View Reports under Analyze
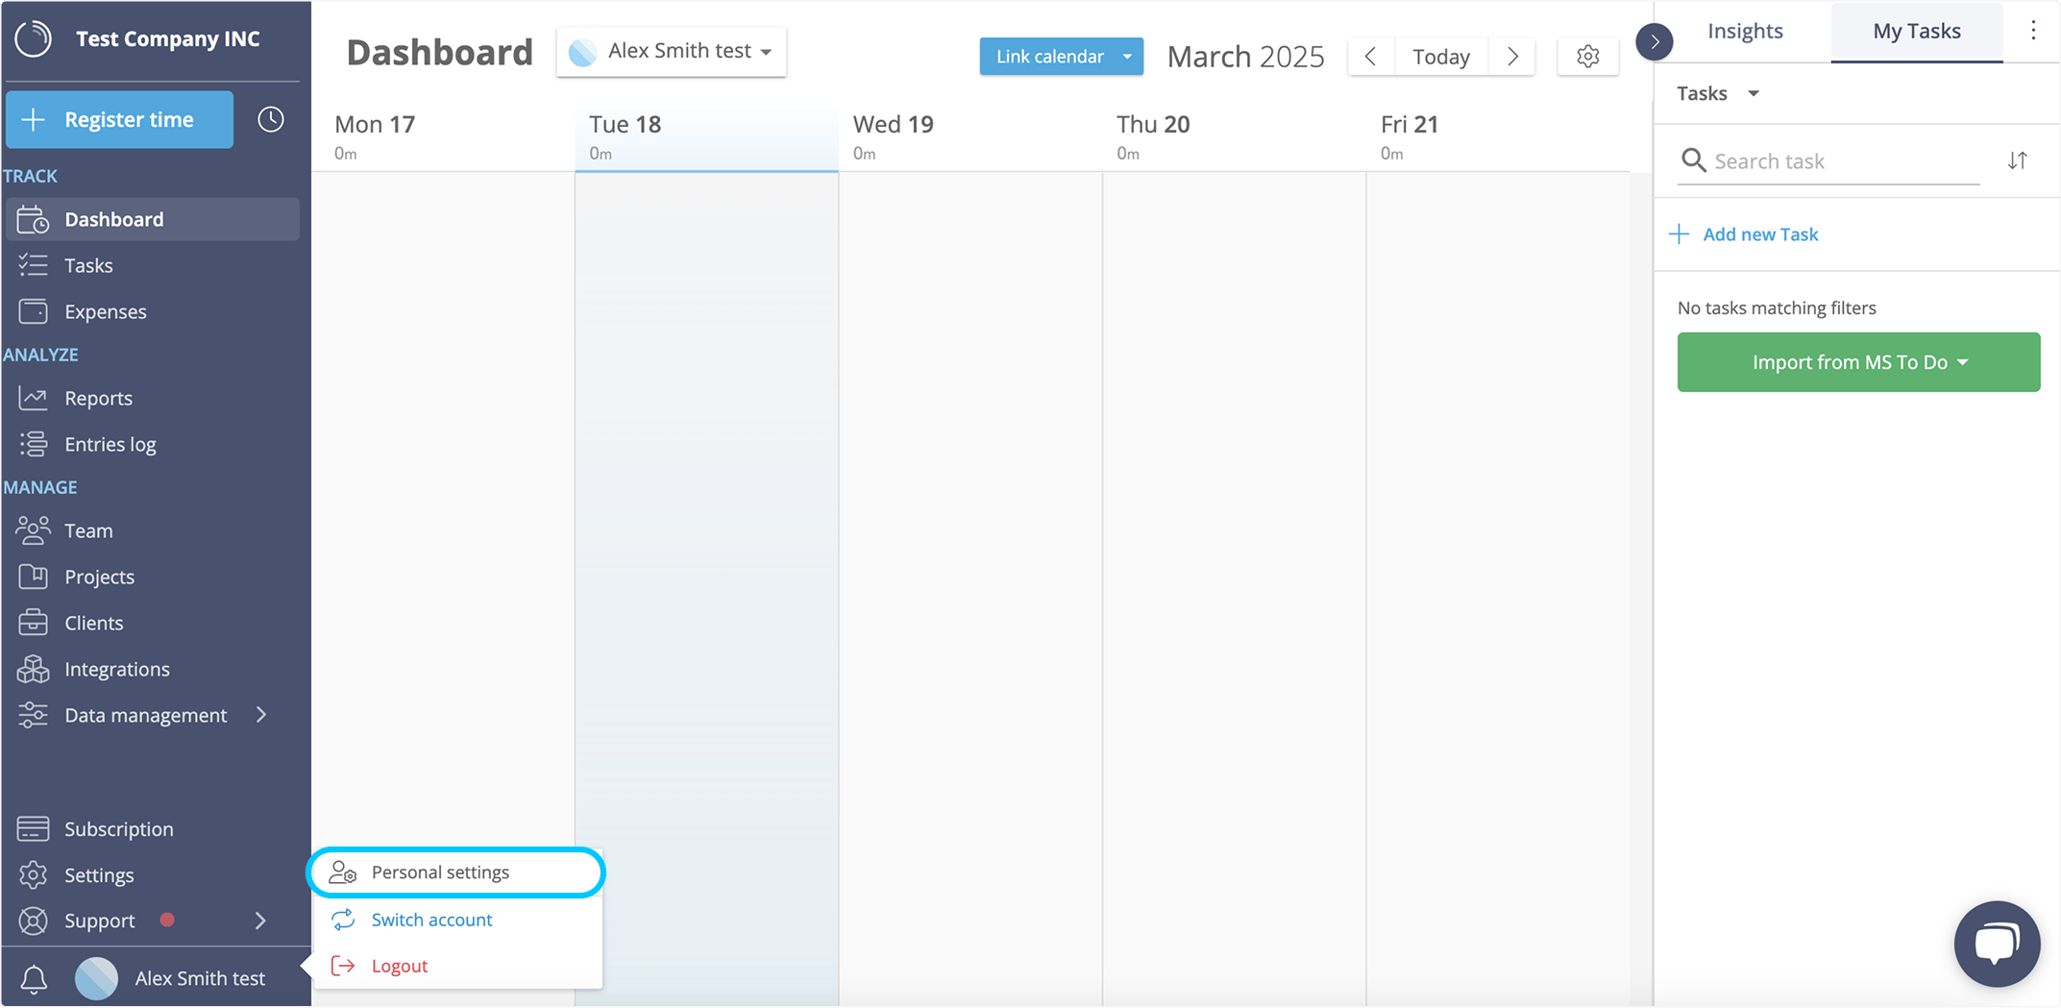 (97, 398)
